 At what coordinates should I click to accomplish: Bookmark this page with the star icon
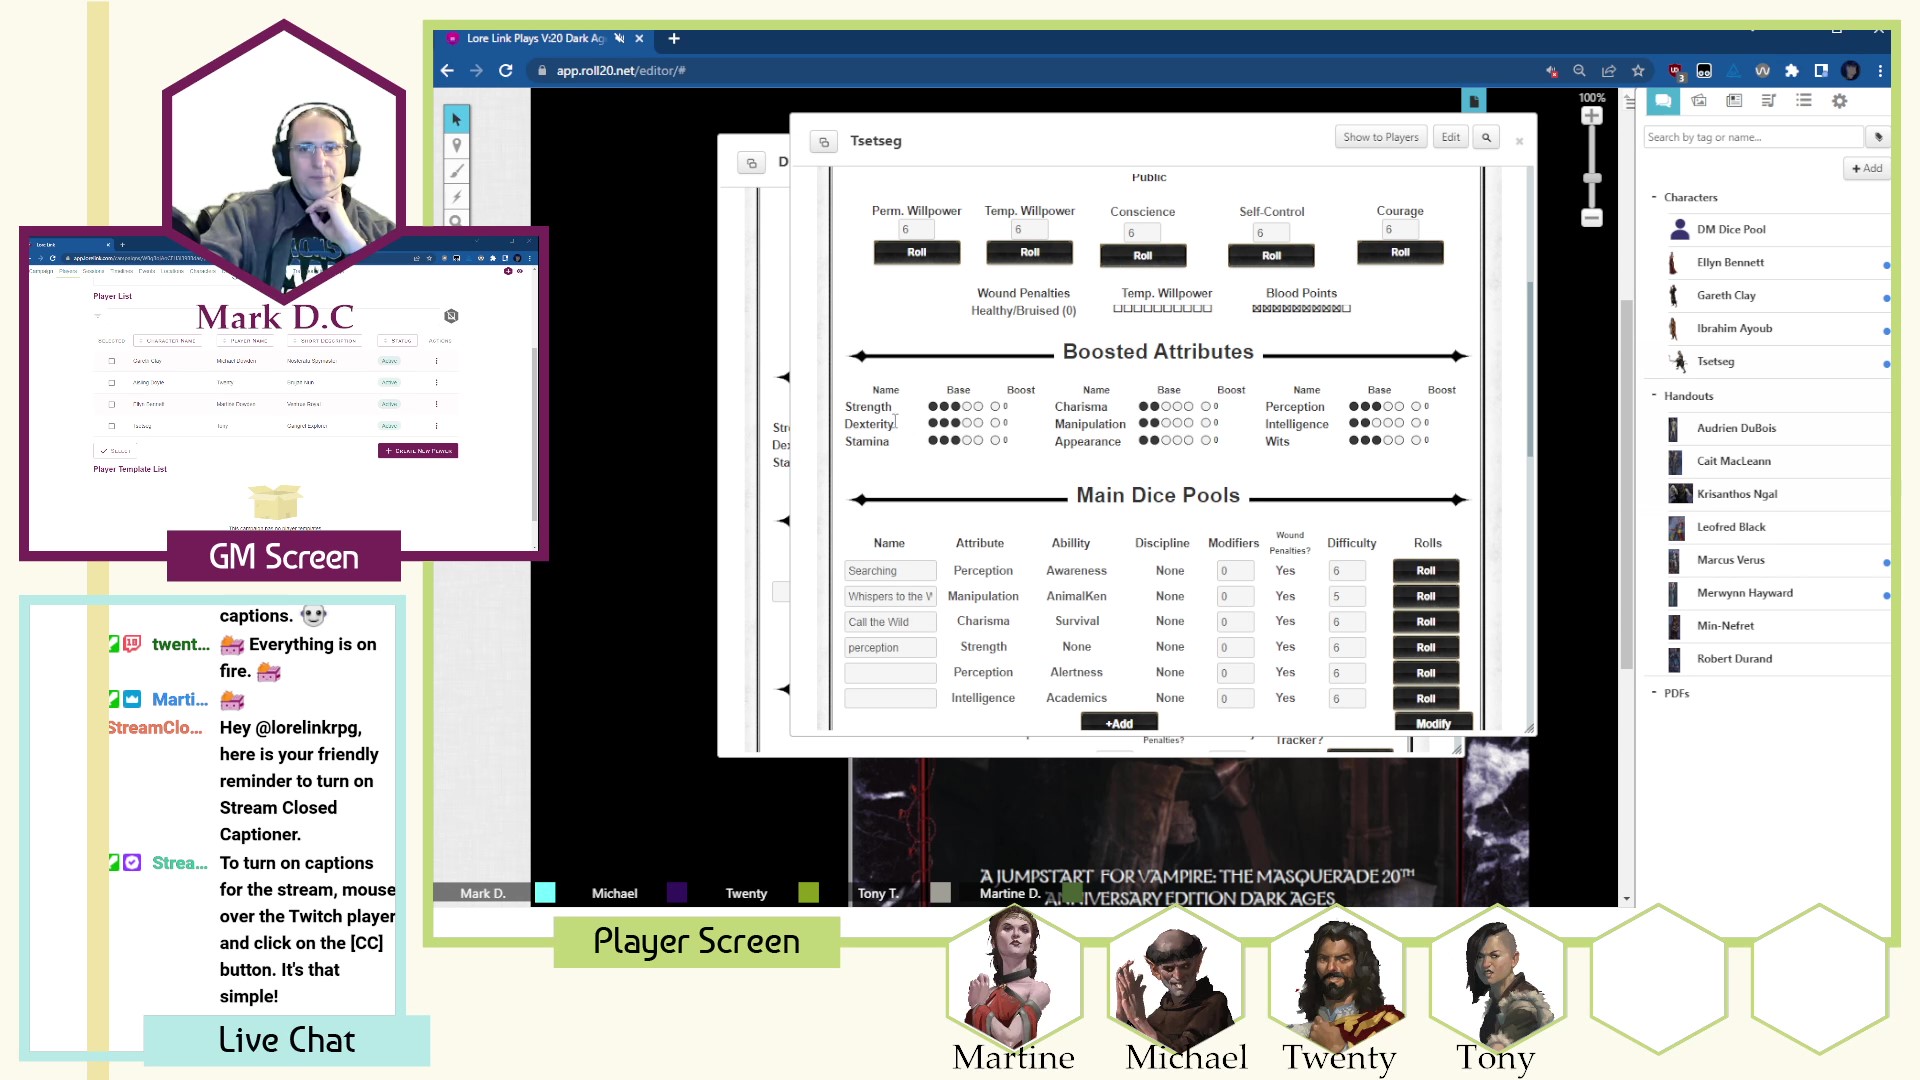click(1638, 71)
